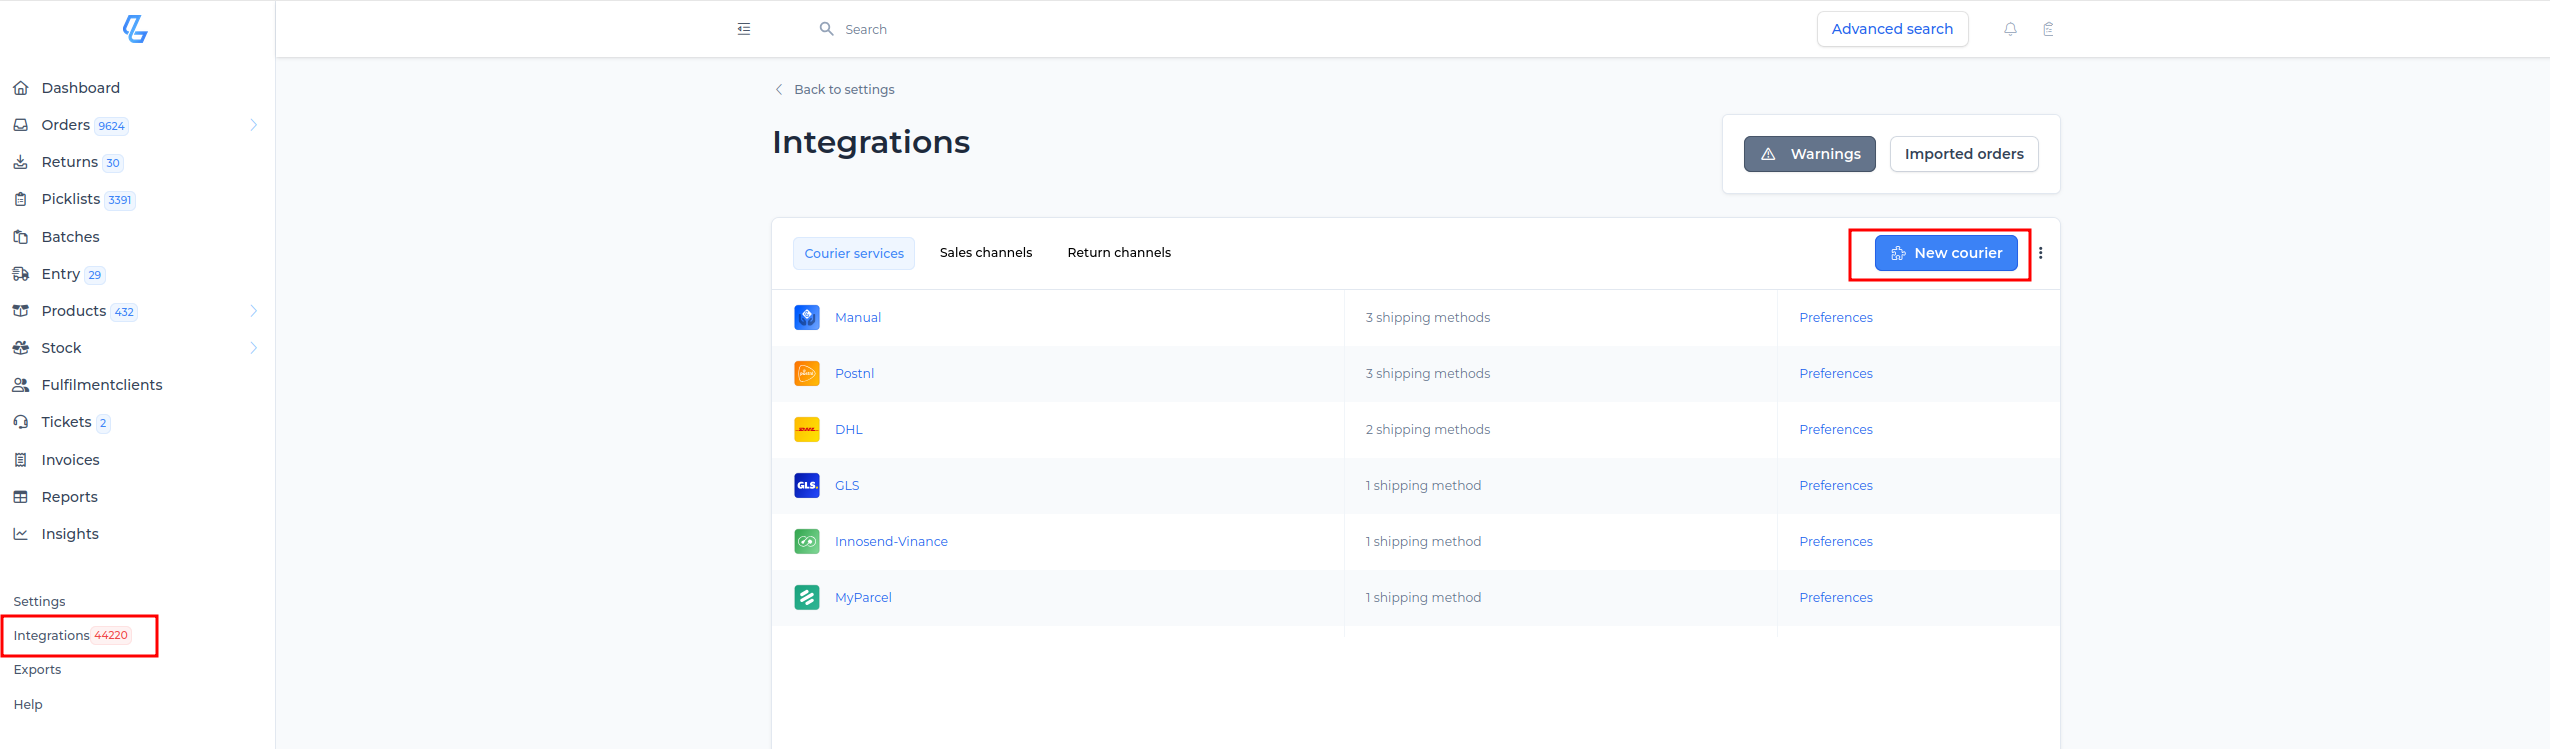The height and width of the screenshot is (749, 2550).
Task: Click the Postnl courier logo
Action: (807, 373)
